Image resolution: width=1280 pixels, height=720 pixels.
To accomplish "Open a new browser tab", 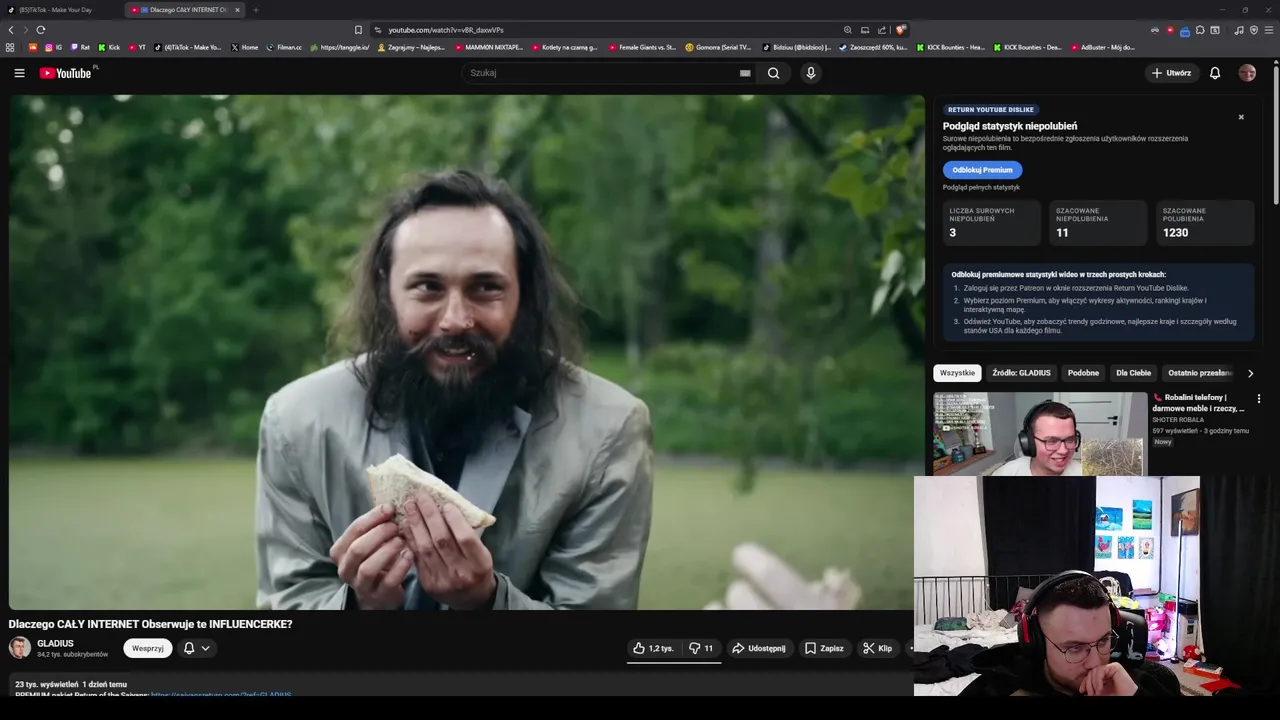I will coord(256,10).
